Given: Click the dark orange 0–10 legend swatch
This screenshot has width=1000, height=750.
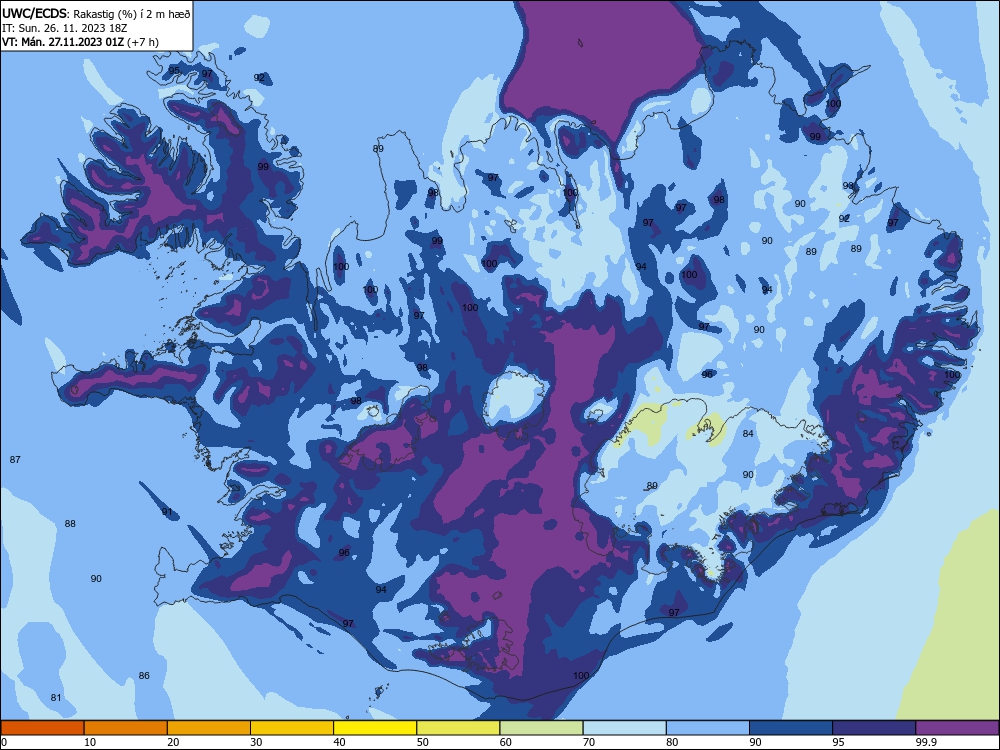Looking at the screenshot, I should click(x=42, y=728).
